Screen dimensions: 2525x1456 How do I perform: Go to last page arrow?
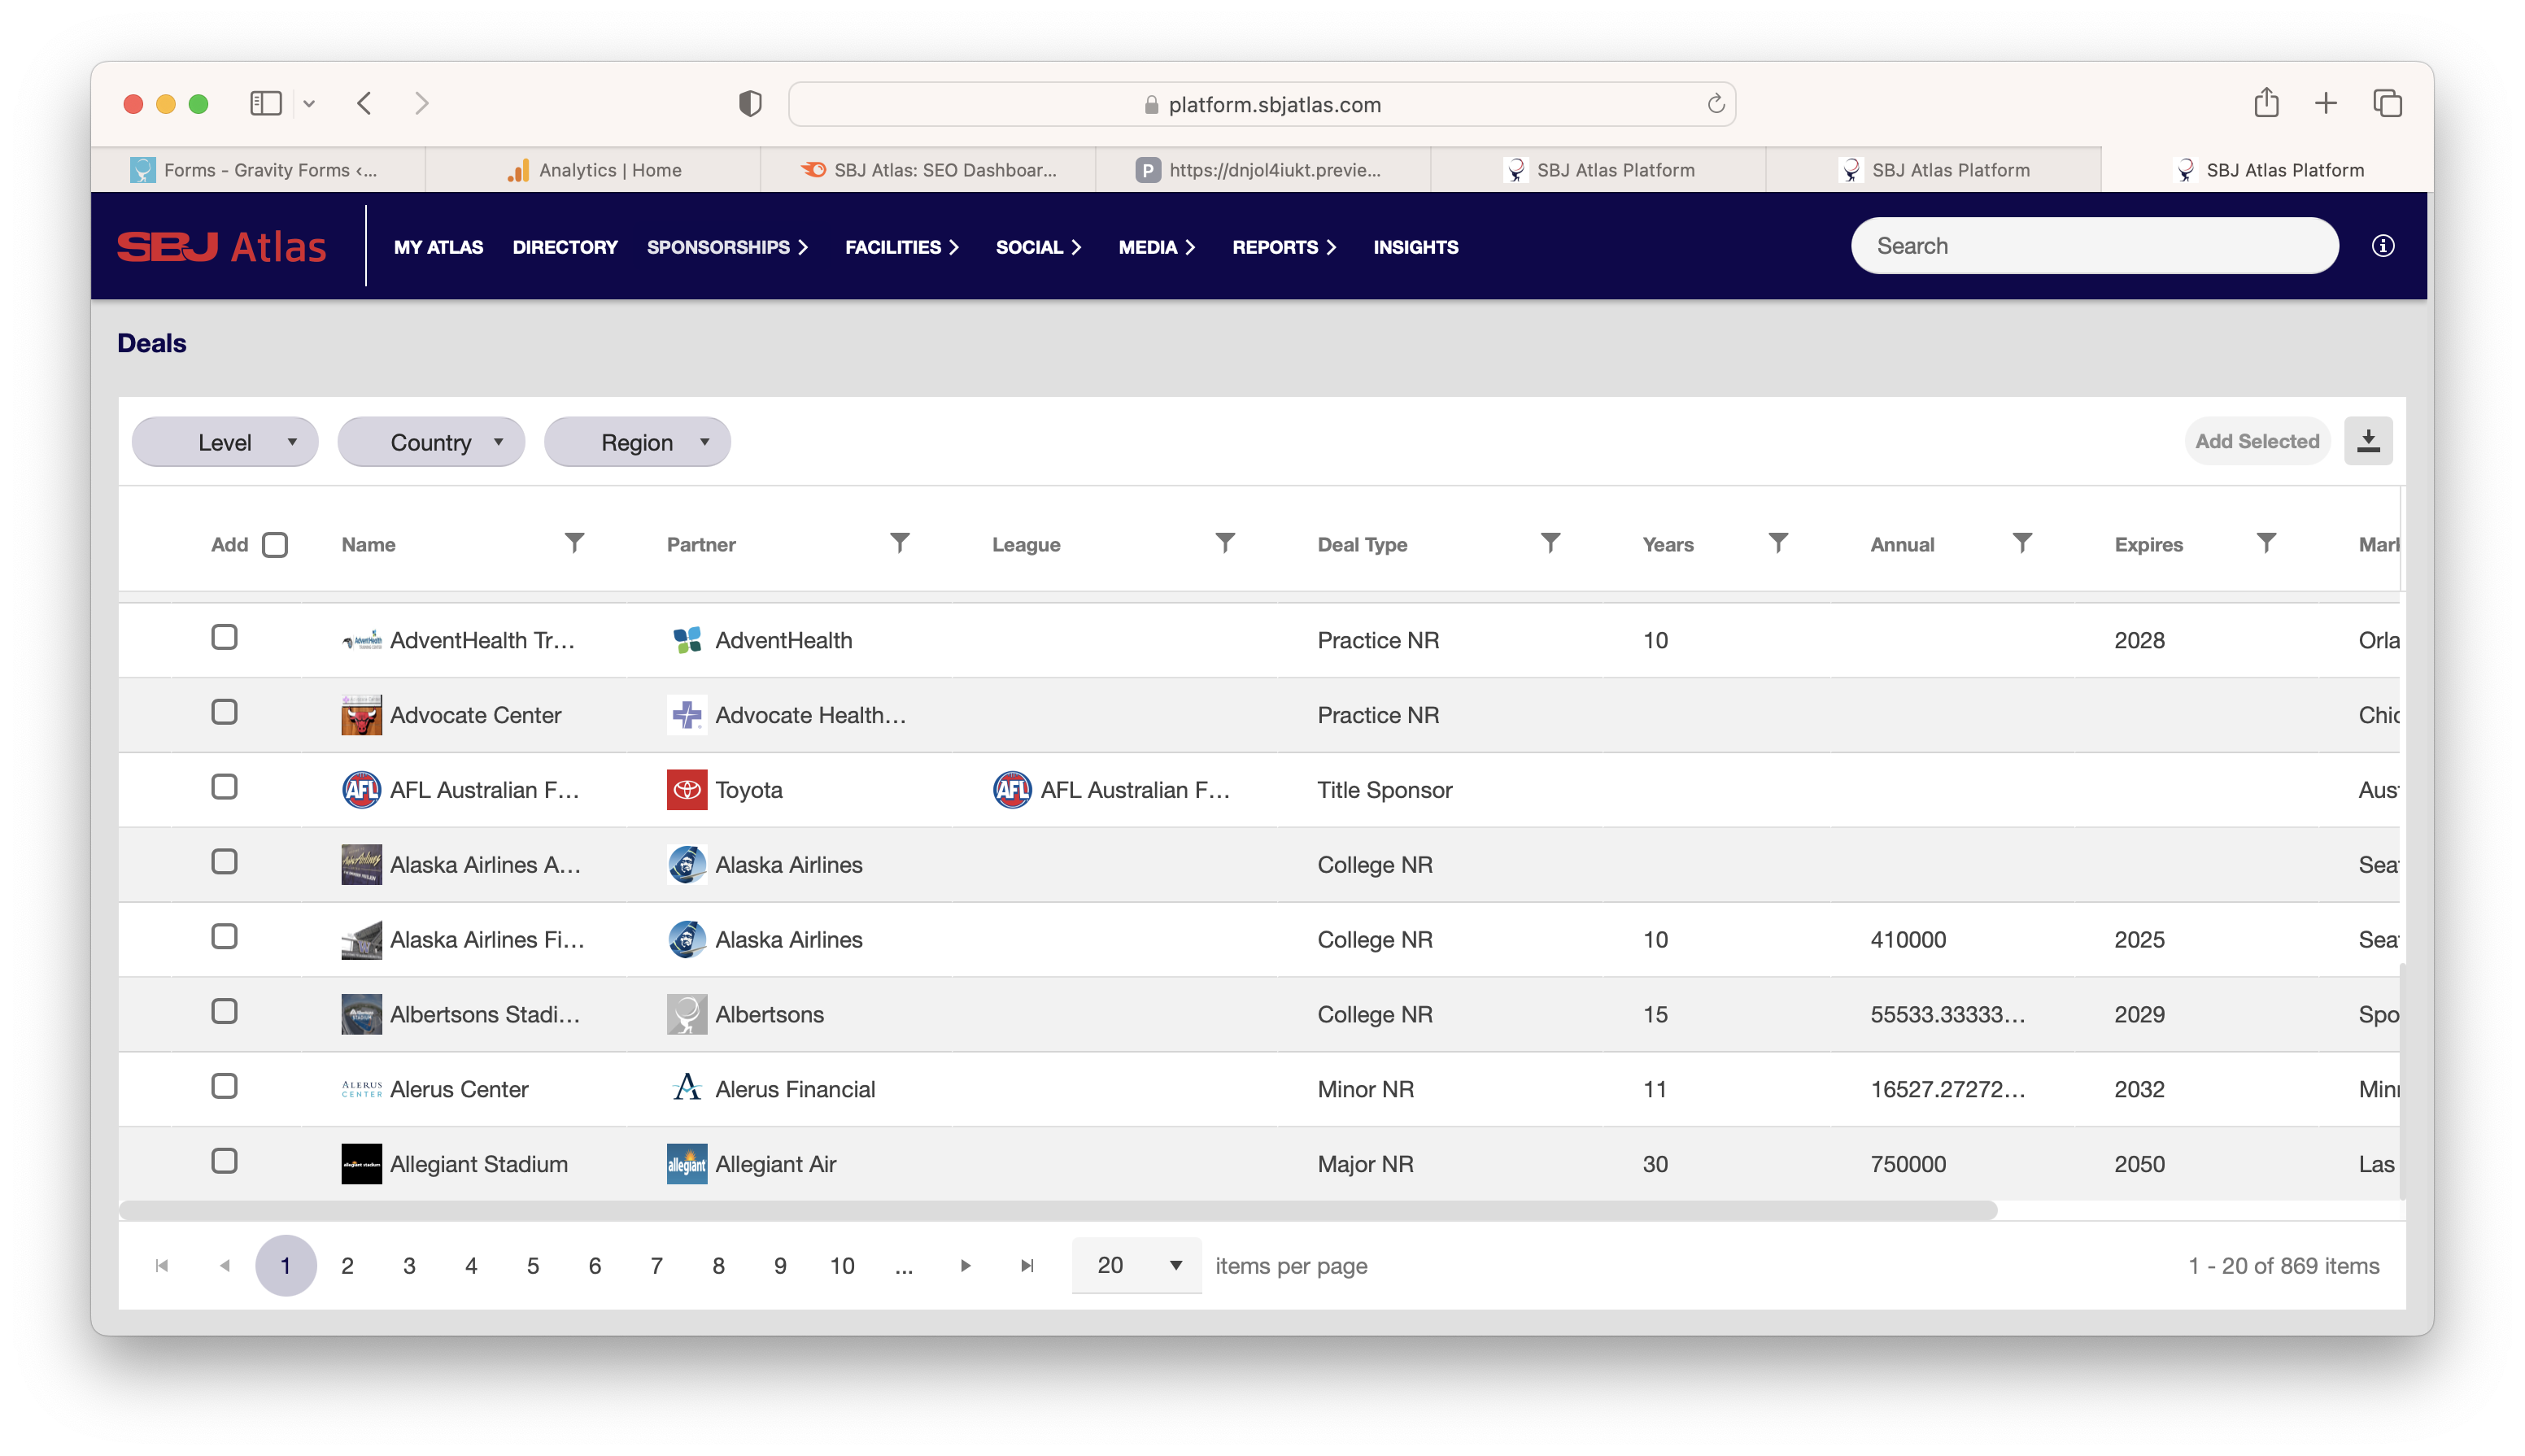[1026, 1265]
